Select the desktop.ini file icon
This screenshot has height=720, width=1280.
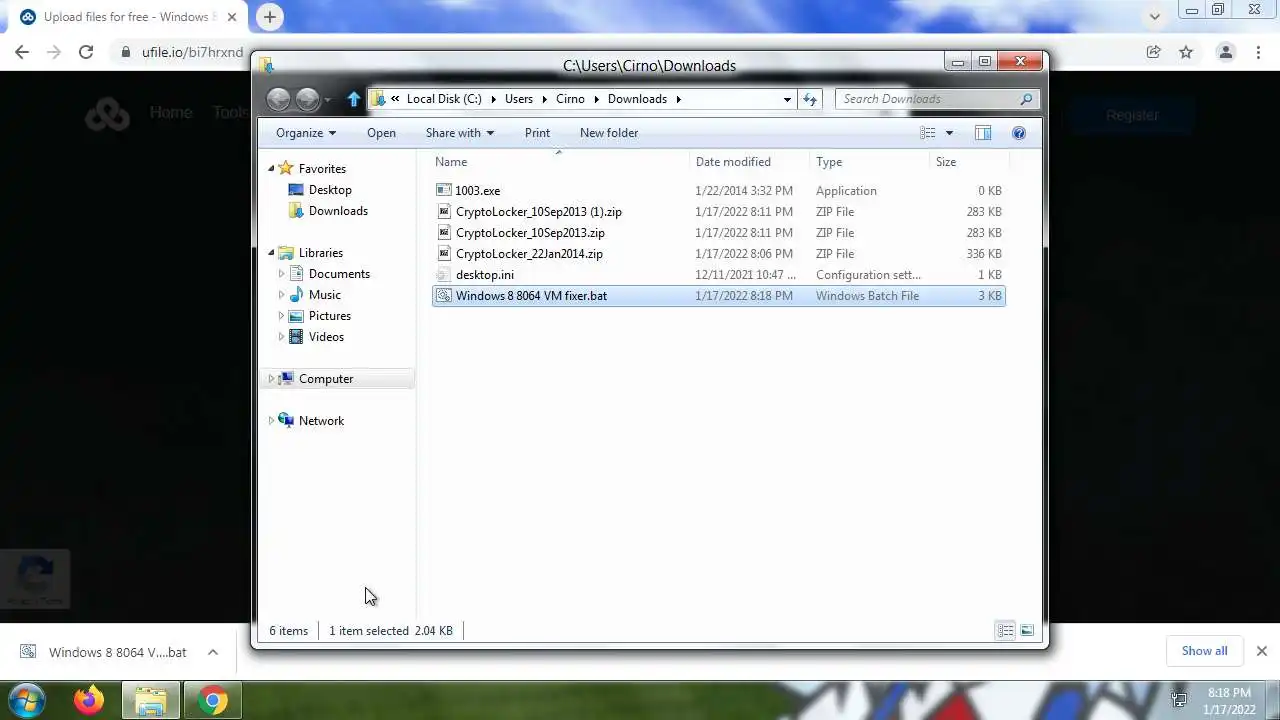[x=445, y=274]
